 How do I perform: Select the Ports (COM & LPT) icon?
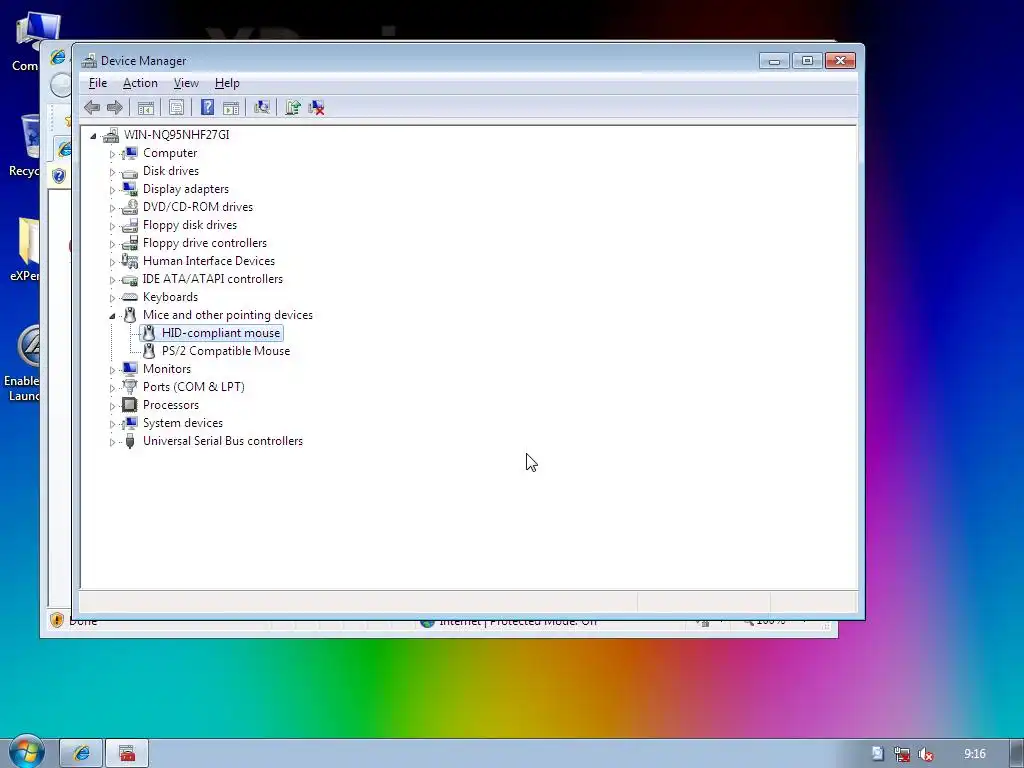(129, 387)
